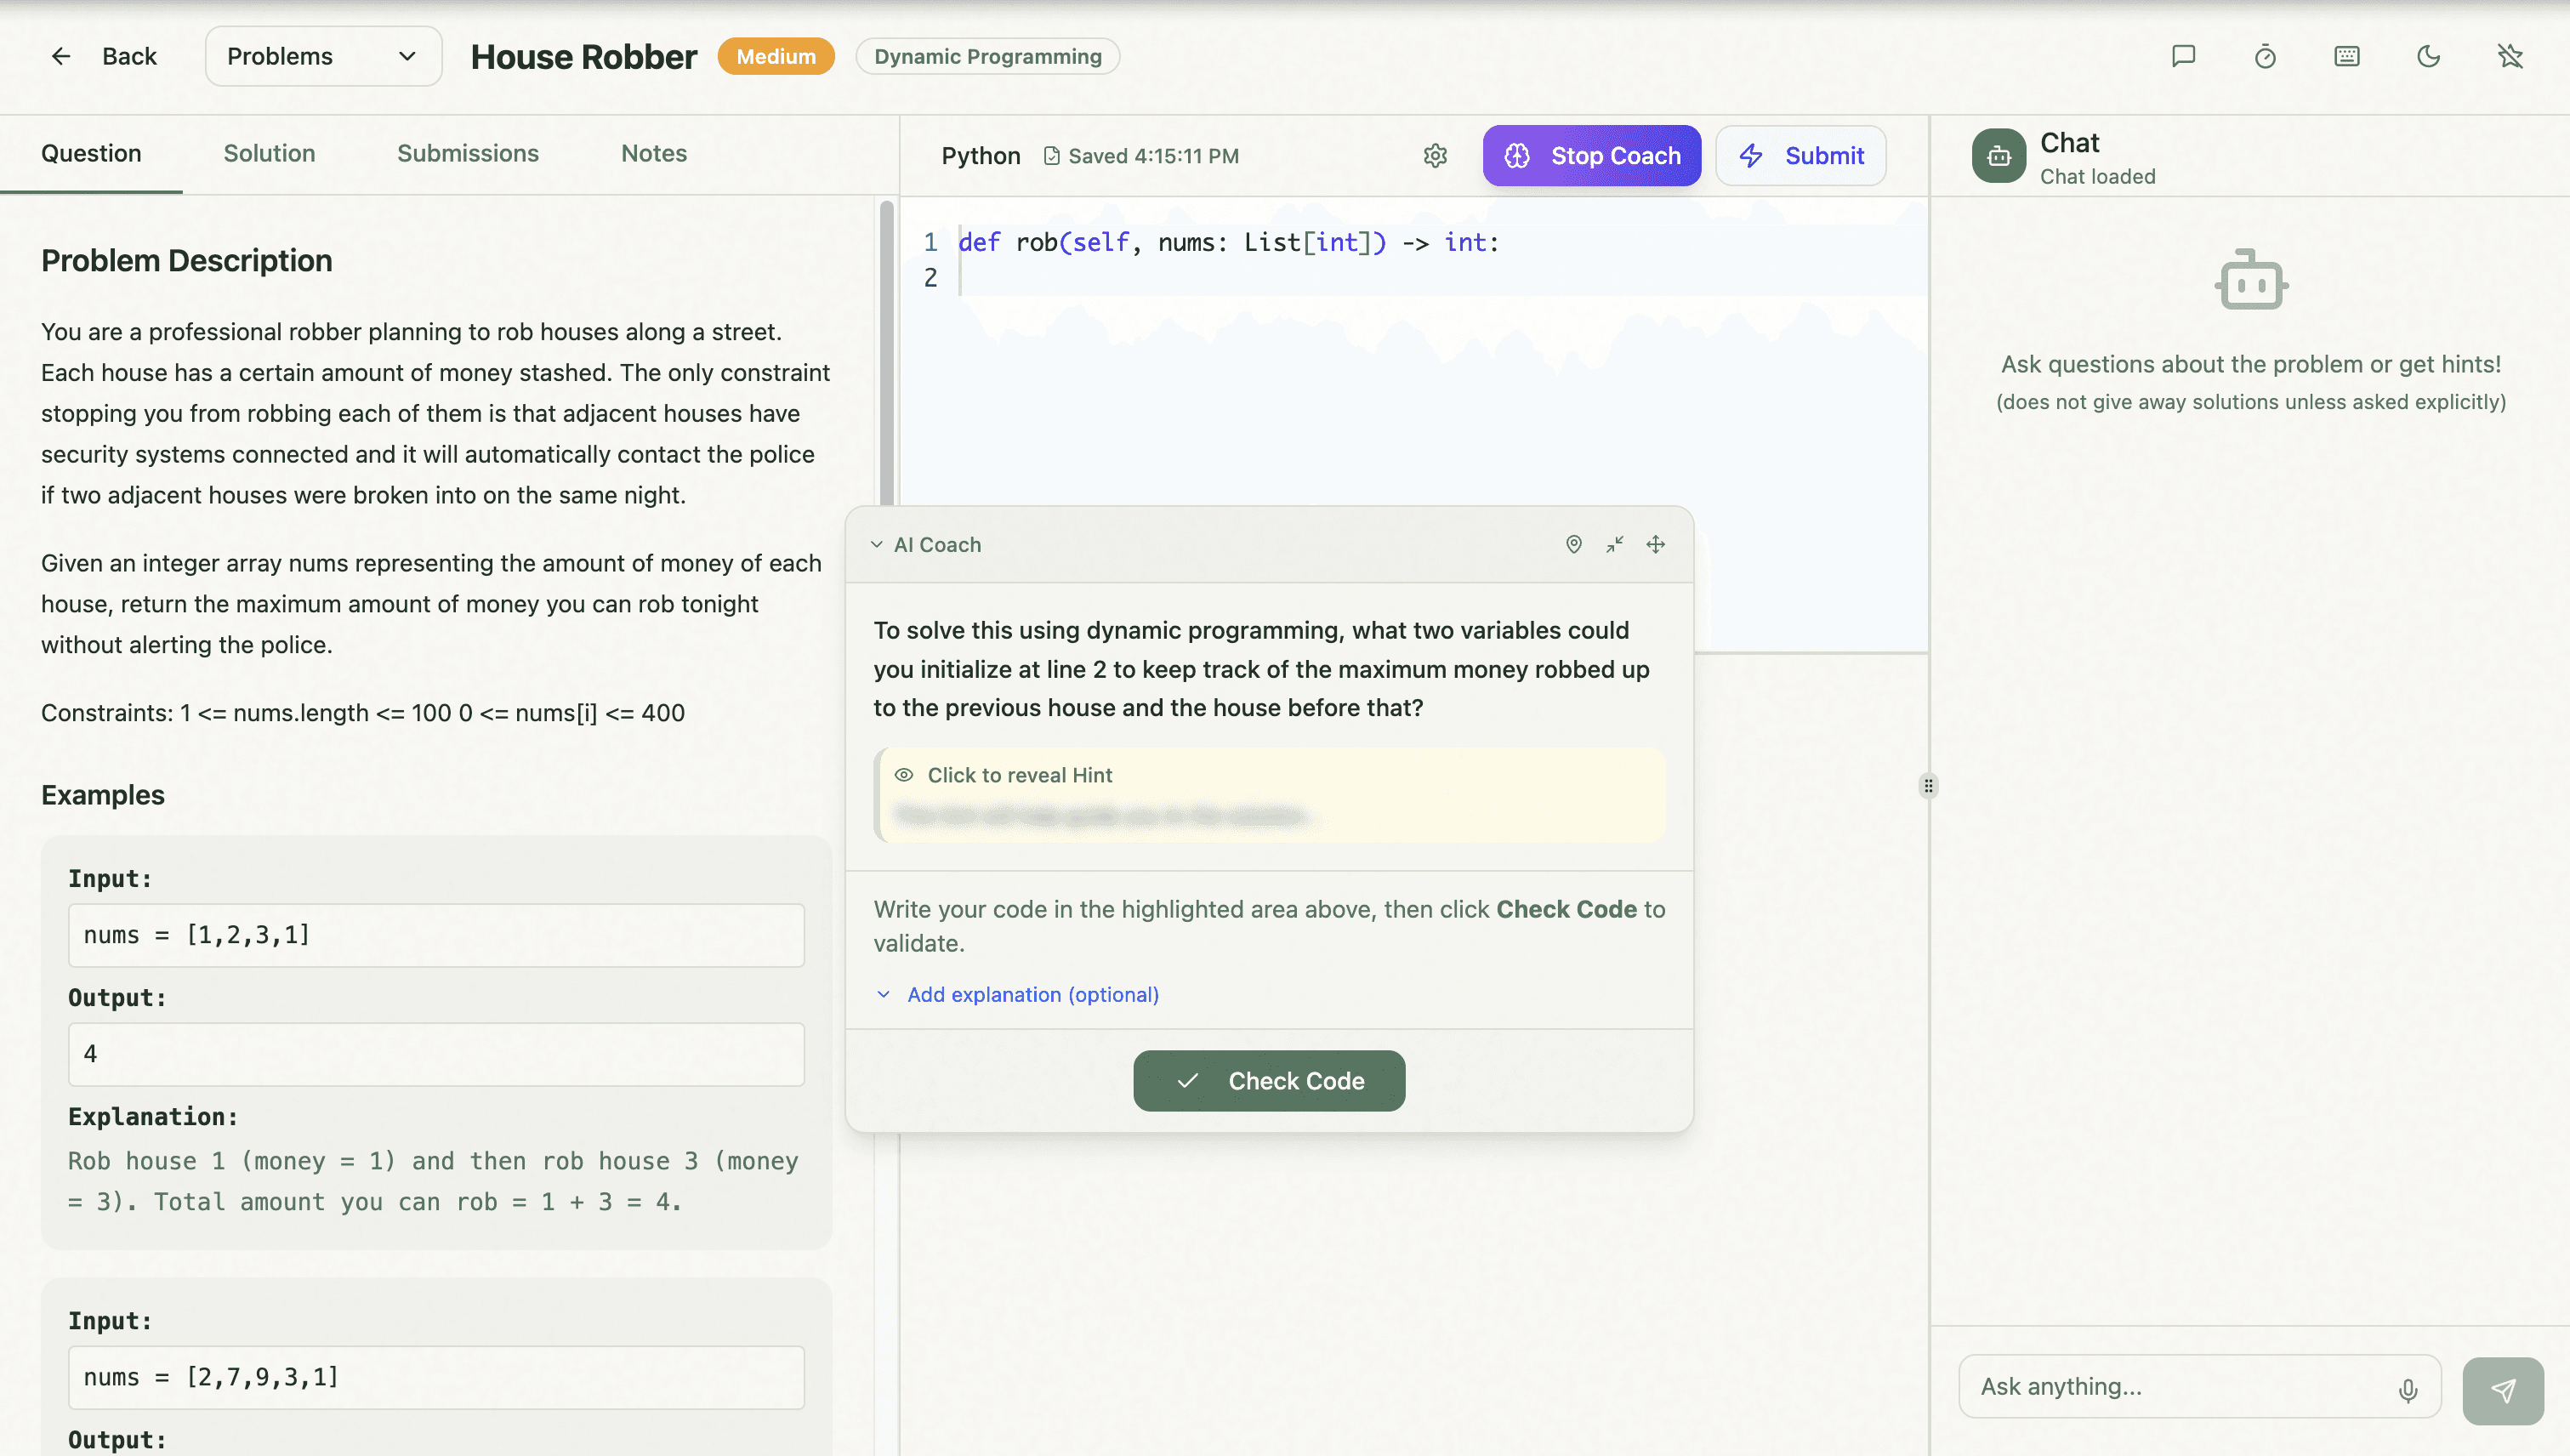Click the crossed-out star icon
This screenshot has height=1456, width=2570.
click(2509, 56)
